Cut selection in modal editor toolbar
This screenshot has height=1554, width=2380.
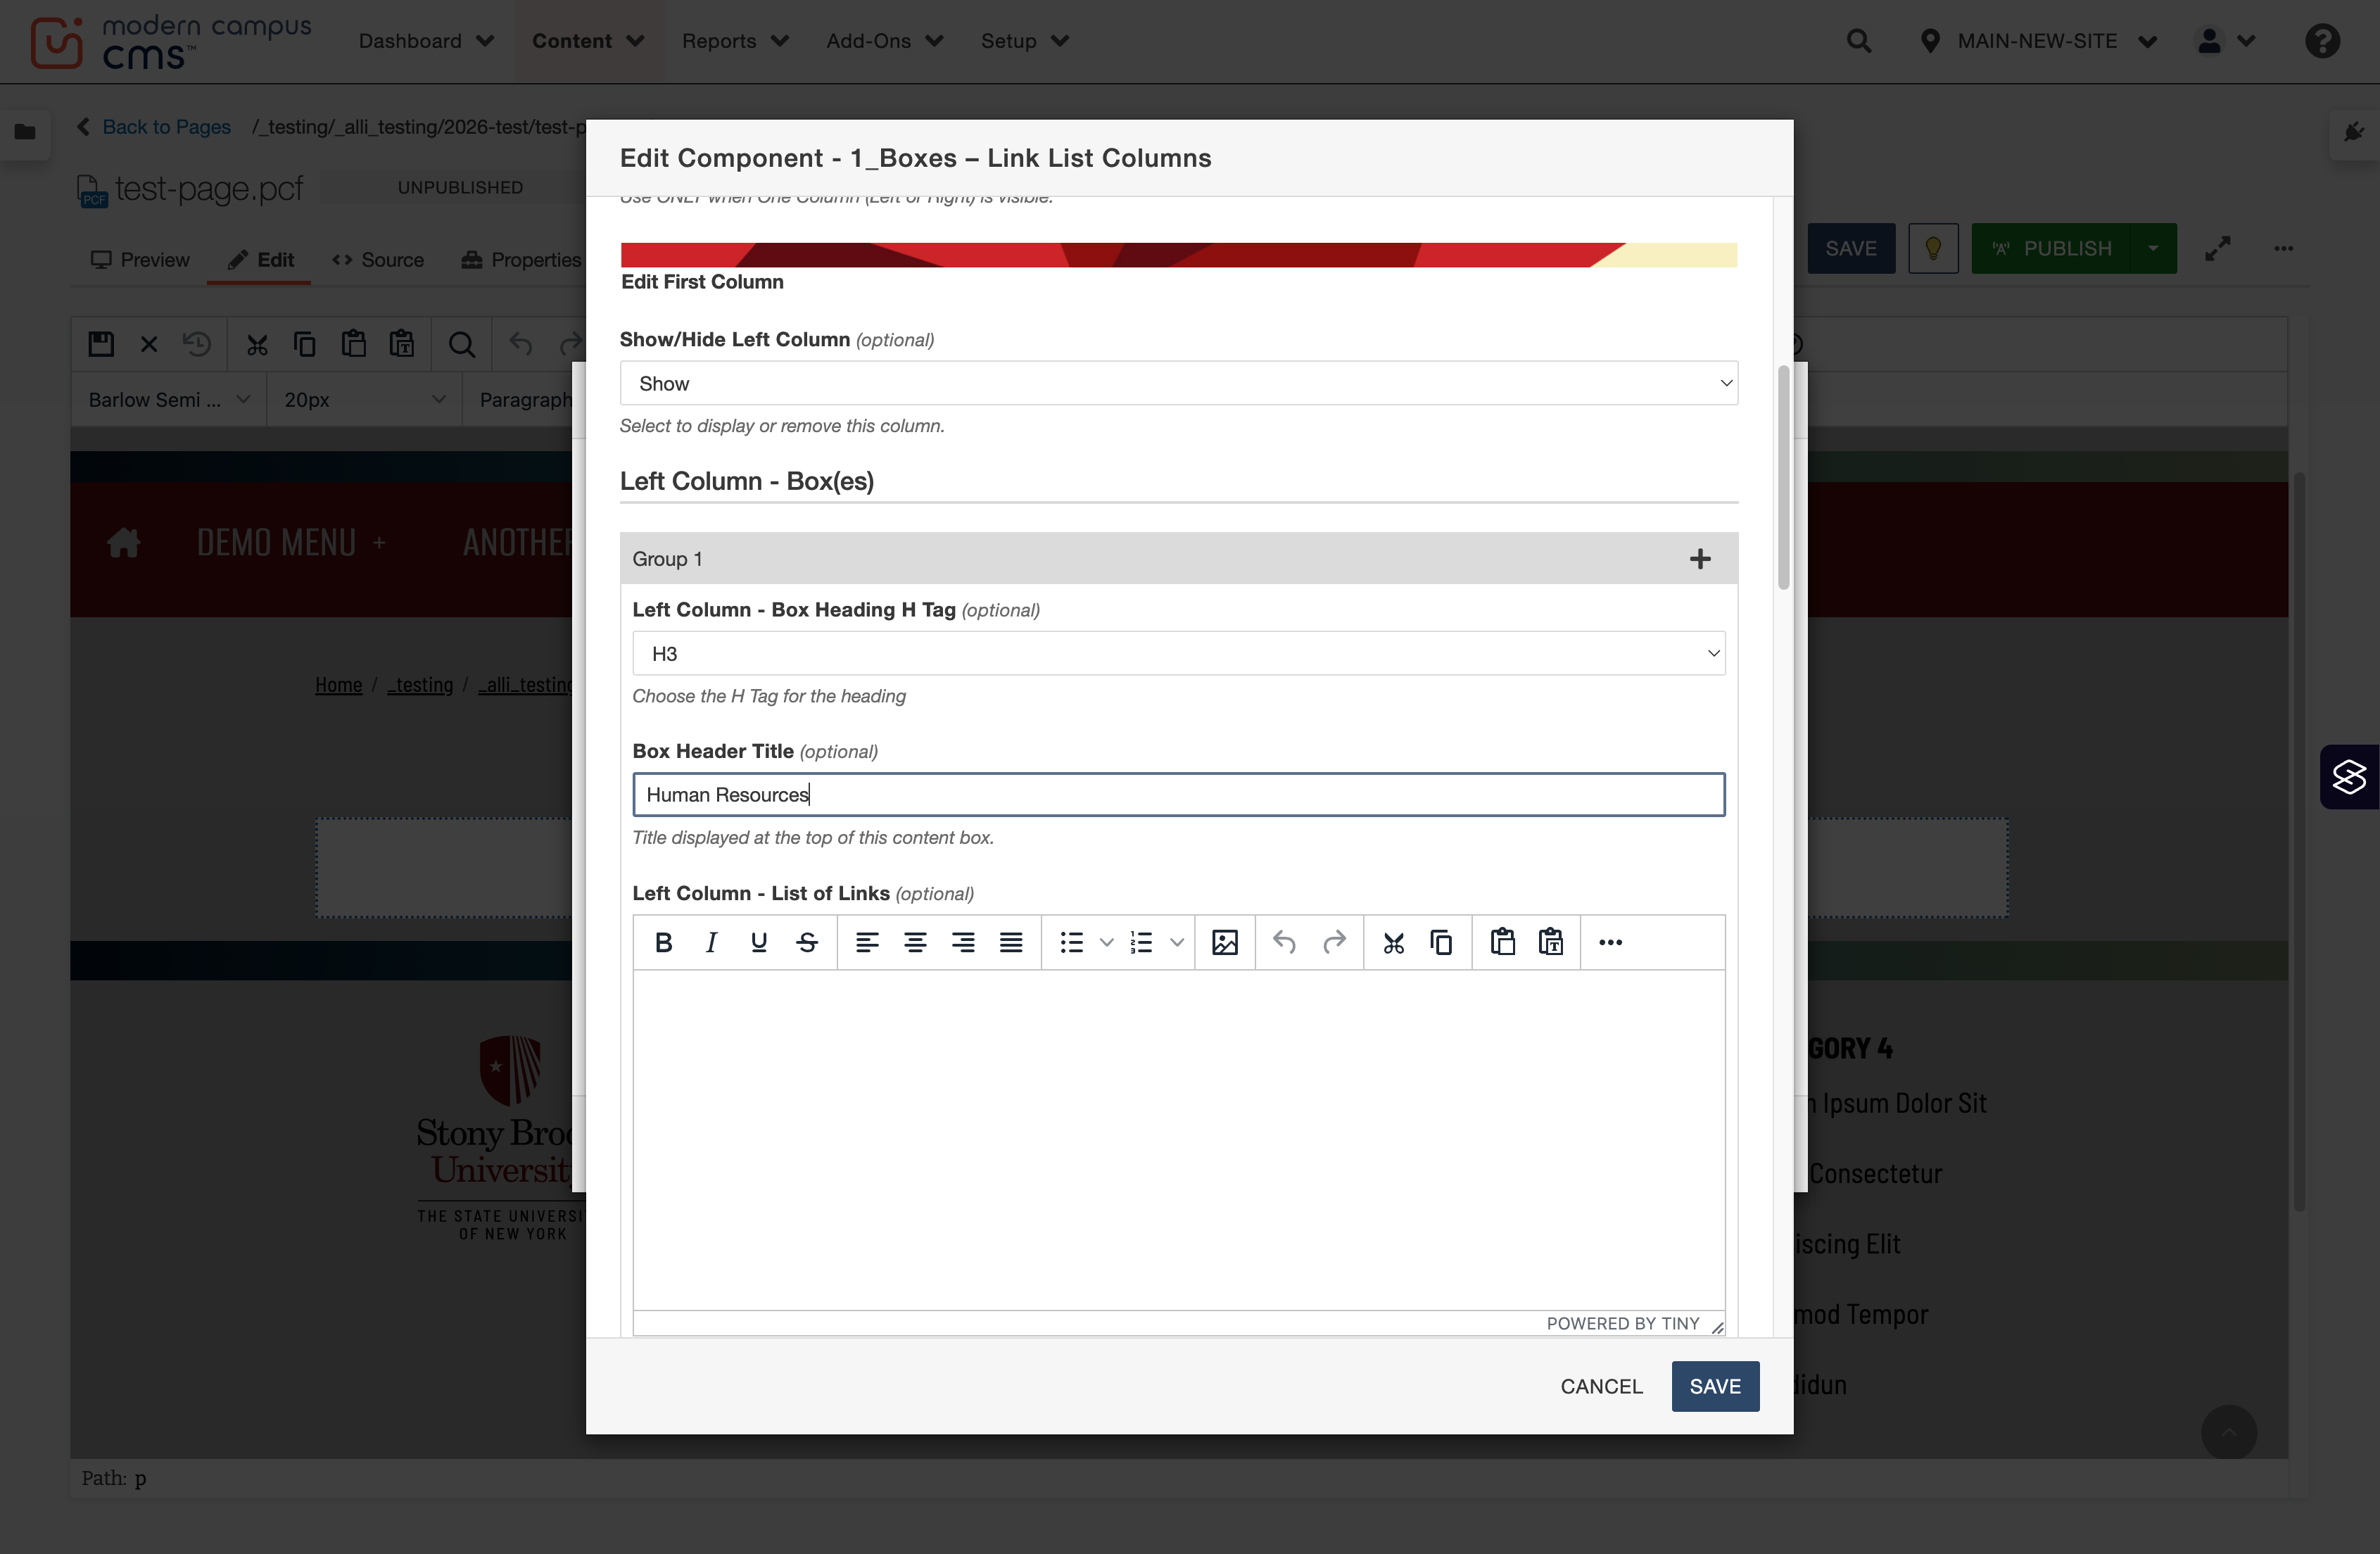(x=1393, y=942)
